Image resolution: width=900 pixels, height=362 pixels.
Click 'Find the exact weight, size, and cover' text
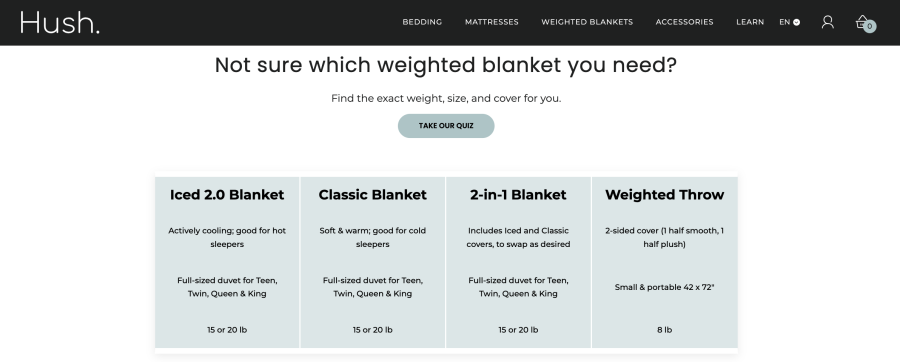[446, 99]
